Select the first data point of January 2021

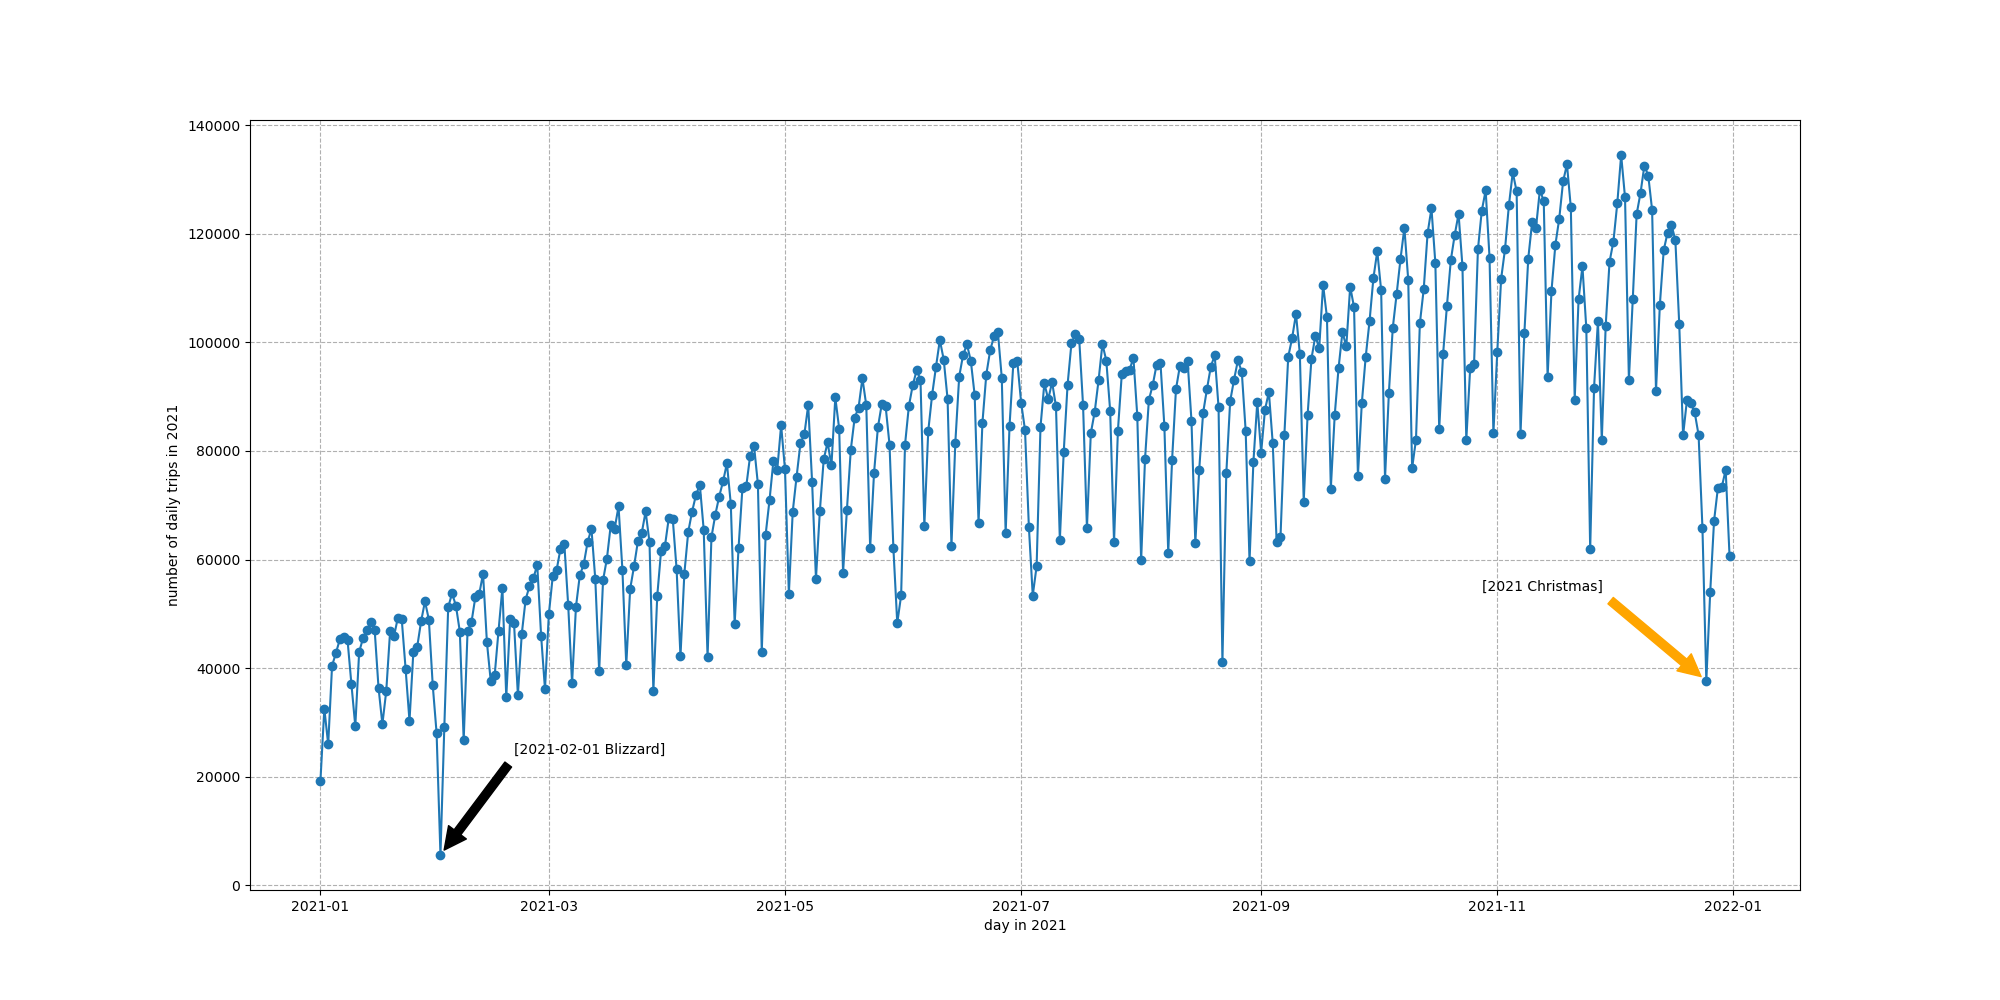pos(320,781)
